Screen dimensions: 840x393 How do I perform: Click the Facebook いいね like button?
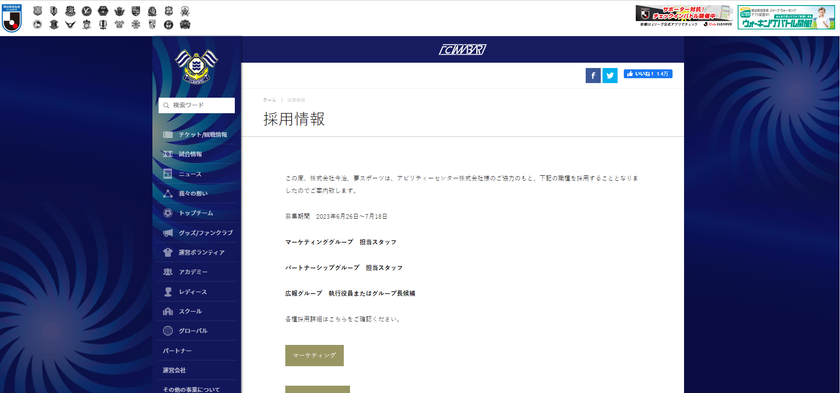pos(648,74)
